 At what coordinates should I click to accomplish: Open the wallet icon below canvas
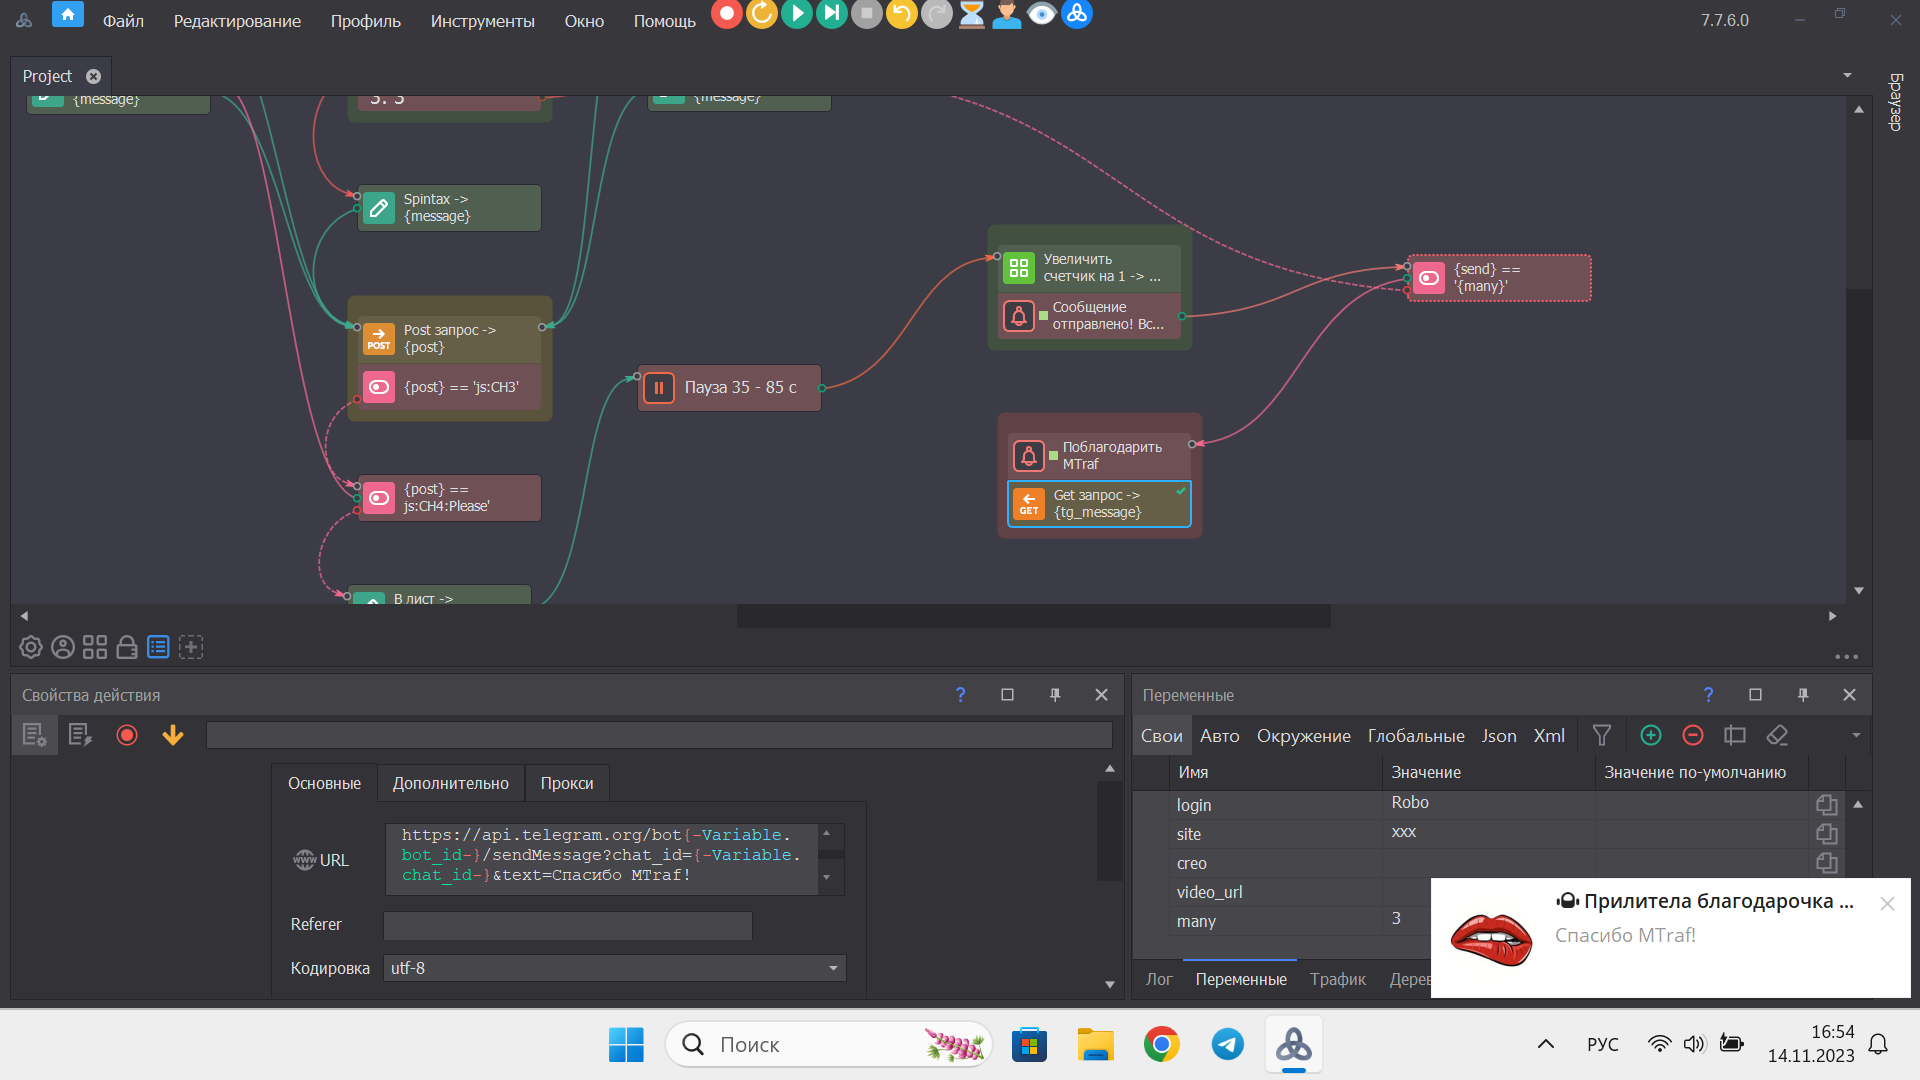point(127,648)
